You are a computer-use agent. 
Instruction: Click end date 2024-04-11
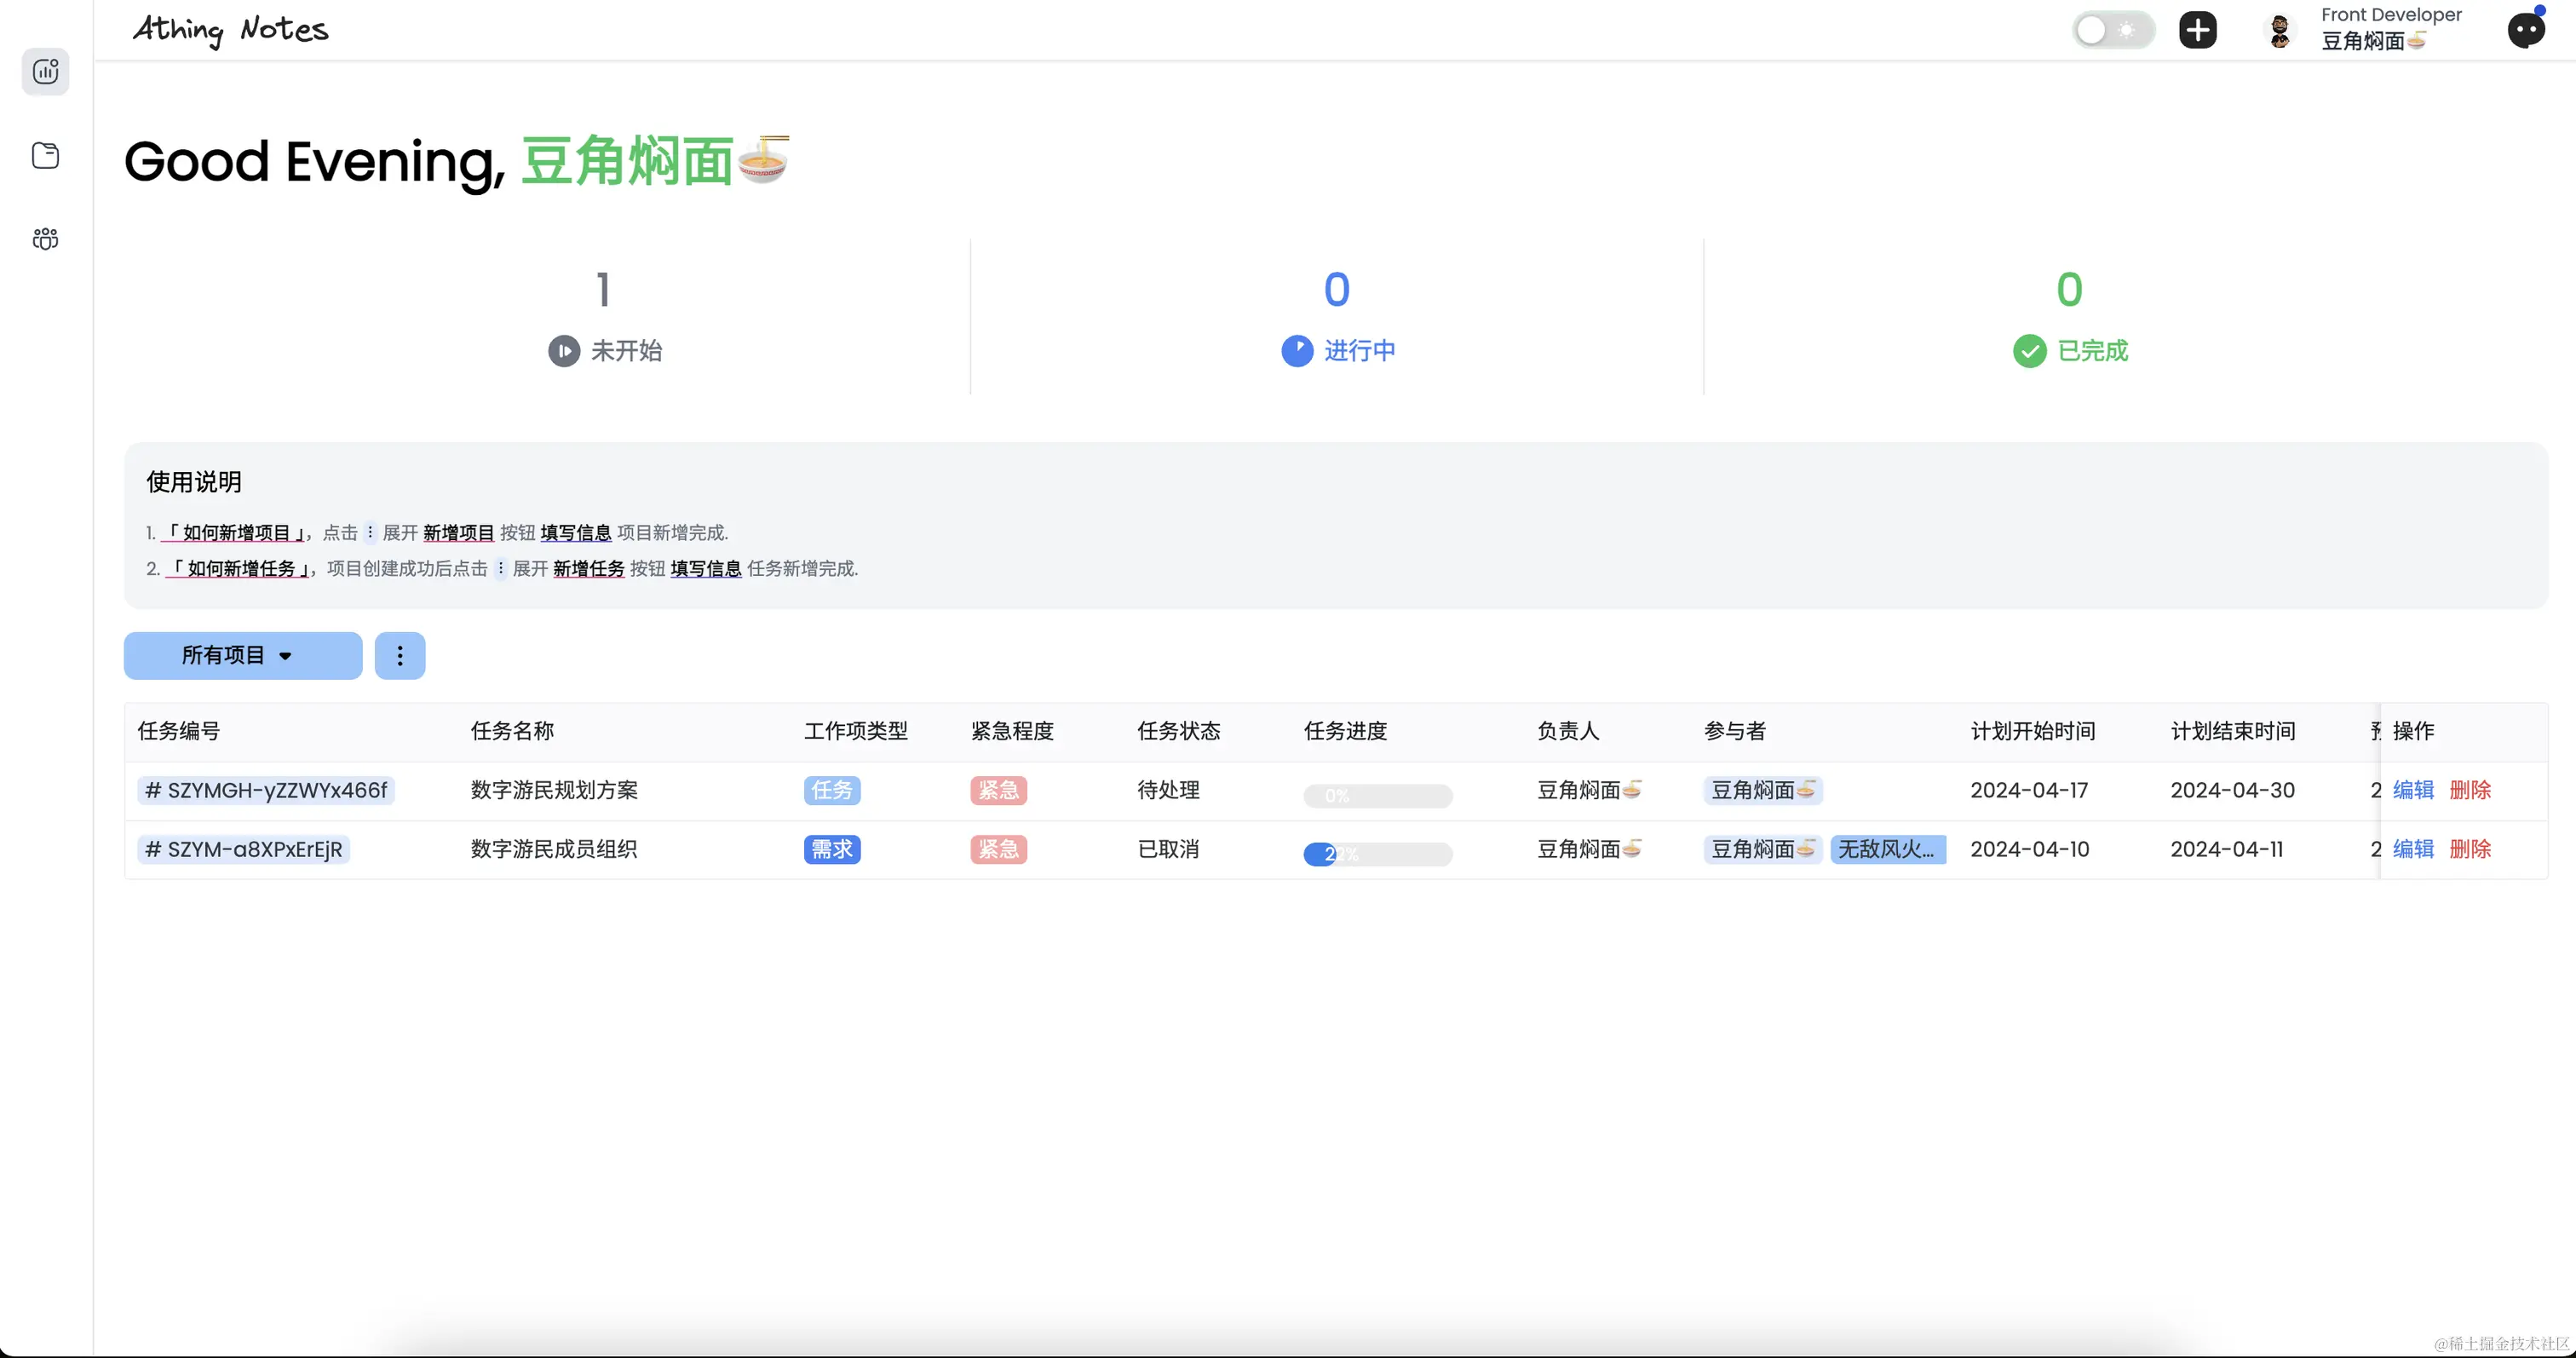click(2227, 849)
